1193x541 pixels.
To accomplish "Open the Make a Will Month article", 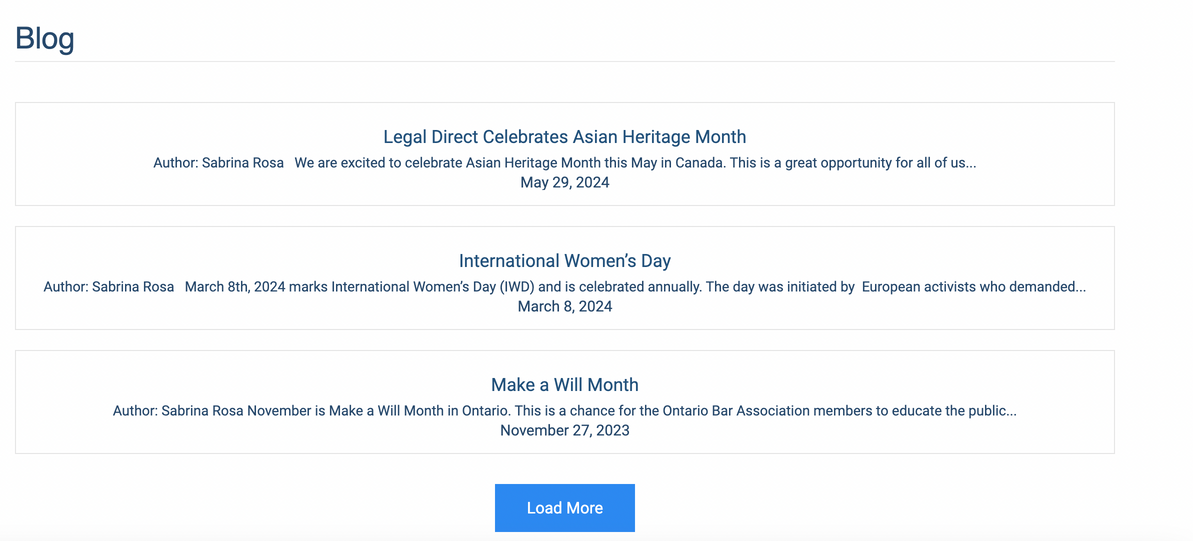I will point(564,385).
